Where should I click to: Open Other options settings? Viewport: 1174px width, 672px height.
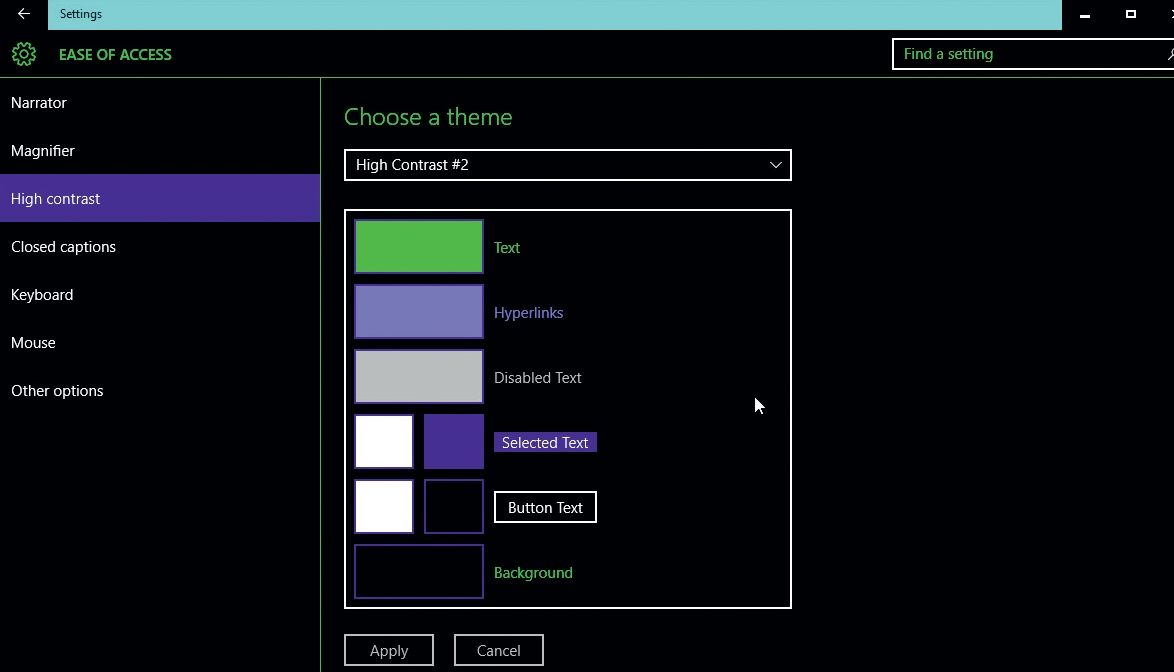[57, 390]
